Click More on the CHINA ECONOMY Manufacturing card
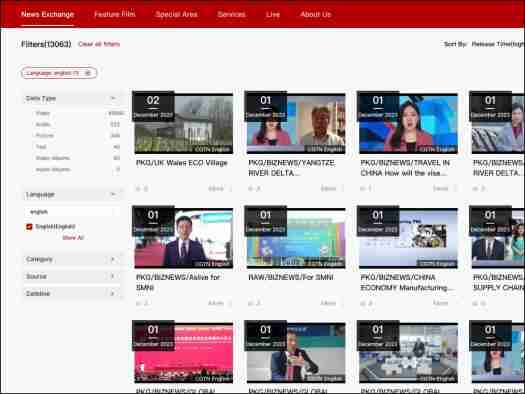Screen dimensions: 525x394 pos(440,303)
